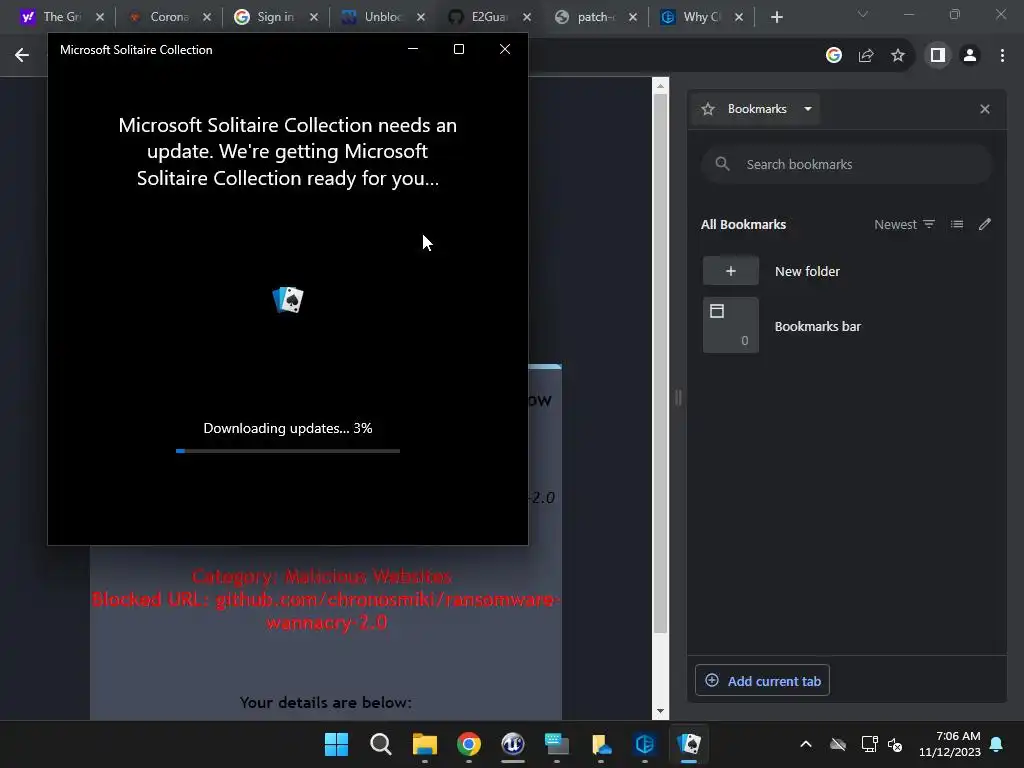
Task: Close the E2Guar tab
Action: (x=527, y=17)
